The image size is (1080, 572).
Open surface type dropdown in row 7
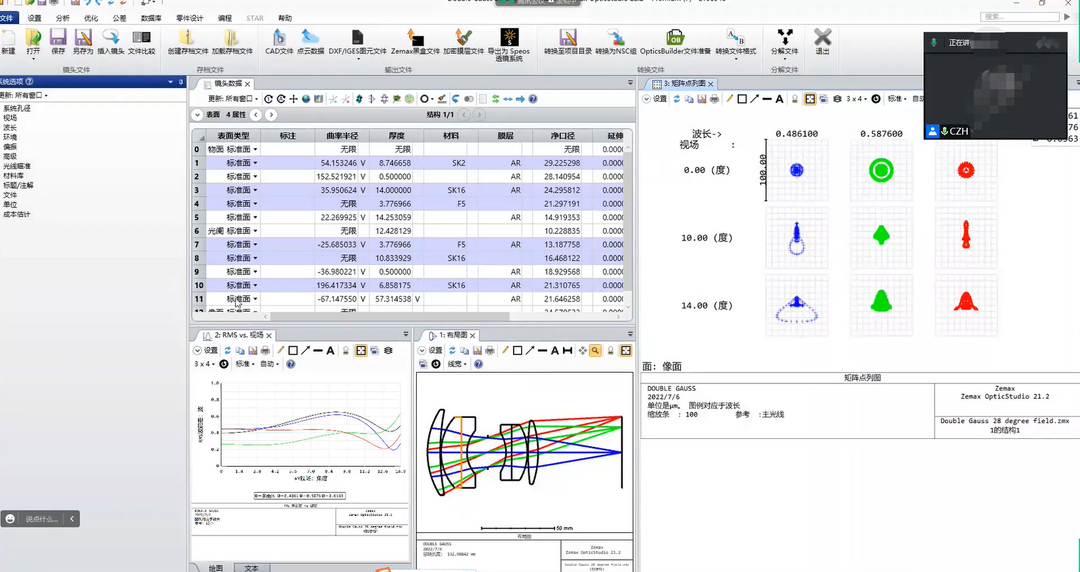pos(256,245)
